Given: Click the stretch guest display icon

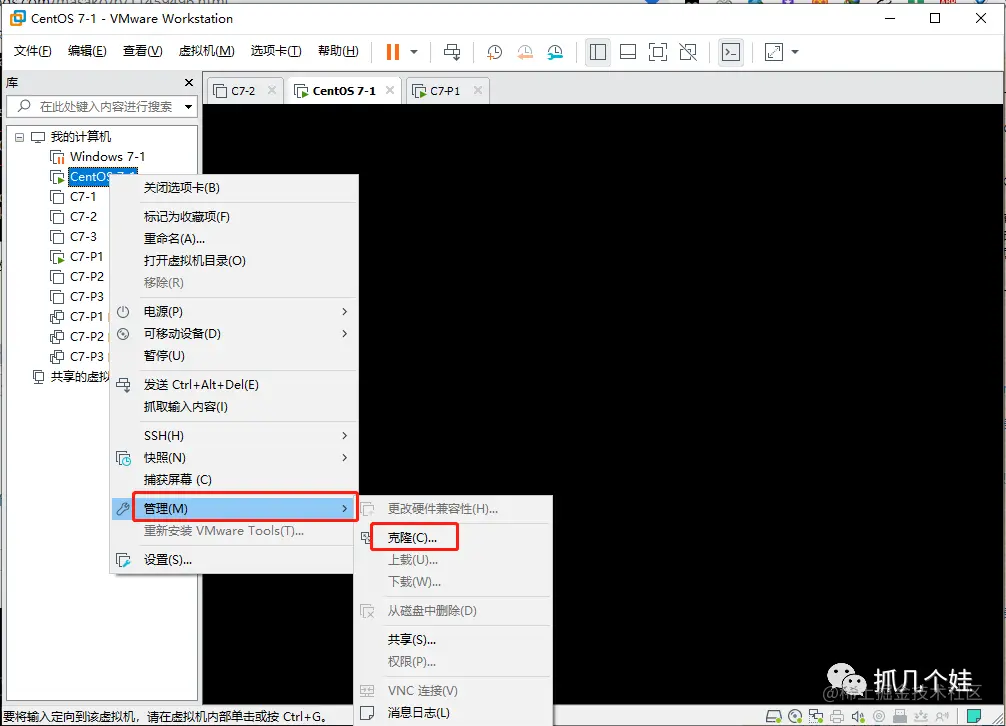Looking at the screenshot, I should (774, 52).
